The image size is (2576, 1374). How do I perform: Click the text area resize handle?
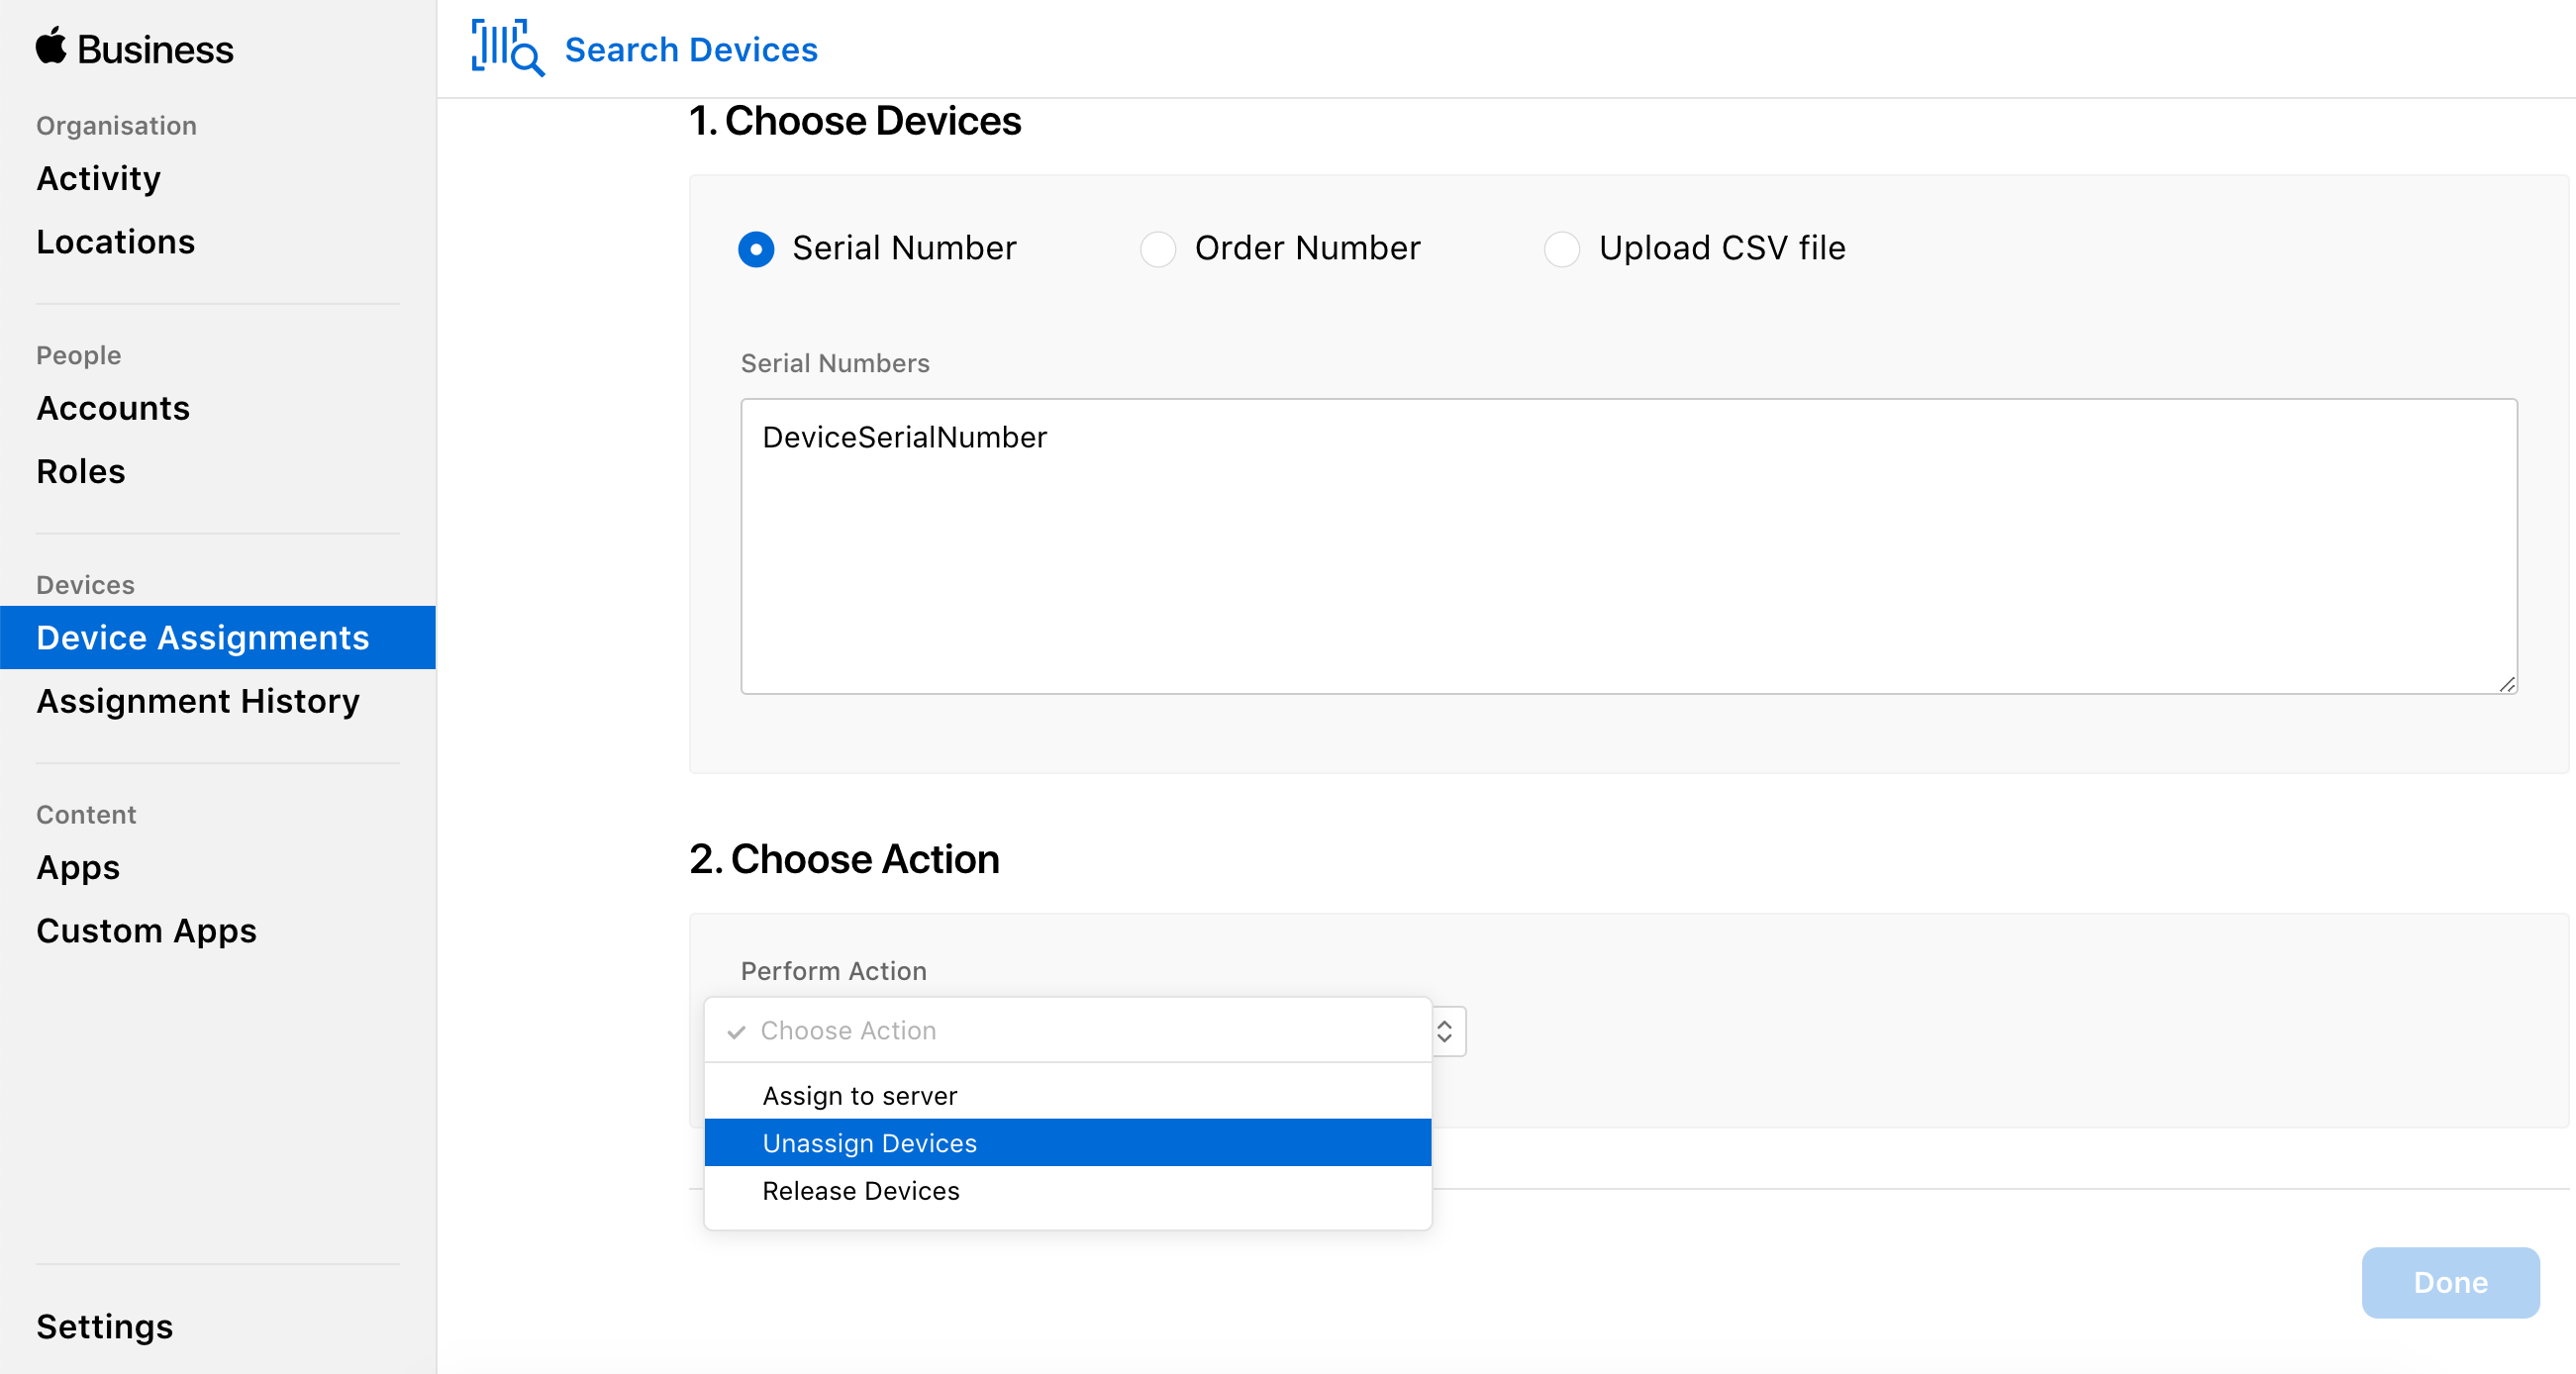point(2506,683)
